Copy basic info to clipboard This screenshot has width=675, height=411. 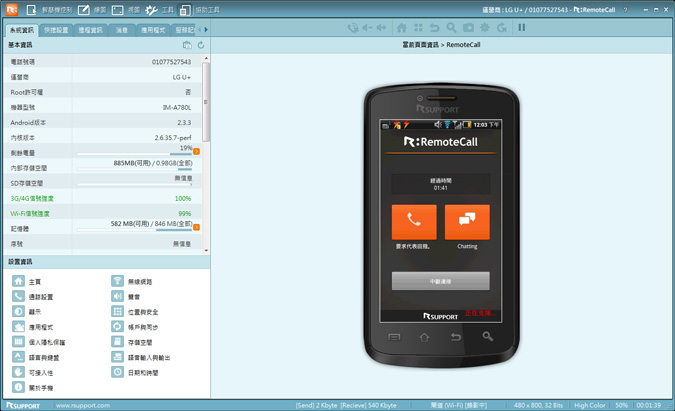tap(187, 45)
